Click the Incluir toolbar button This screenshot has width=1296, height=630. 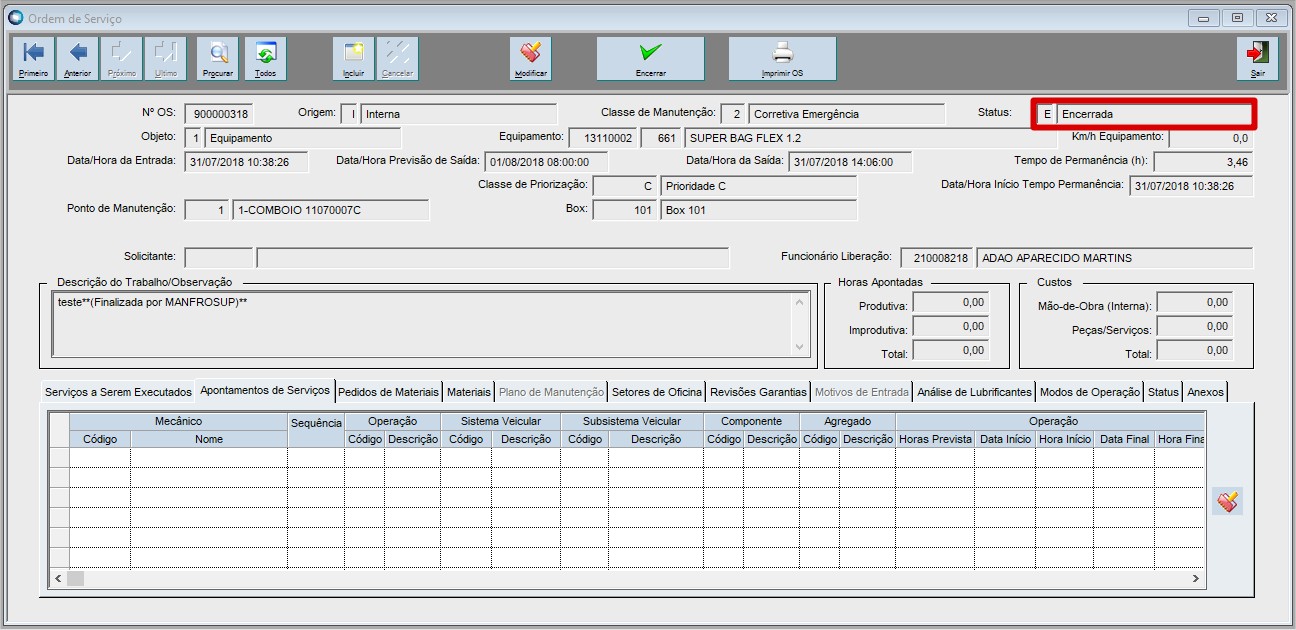pos(354,59)
